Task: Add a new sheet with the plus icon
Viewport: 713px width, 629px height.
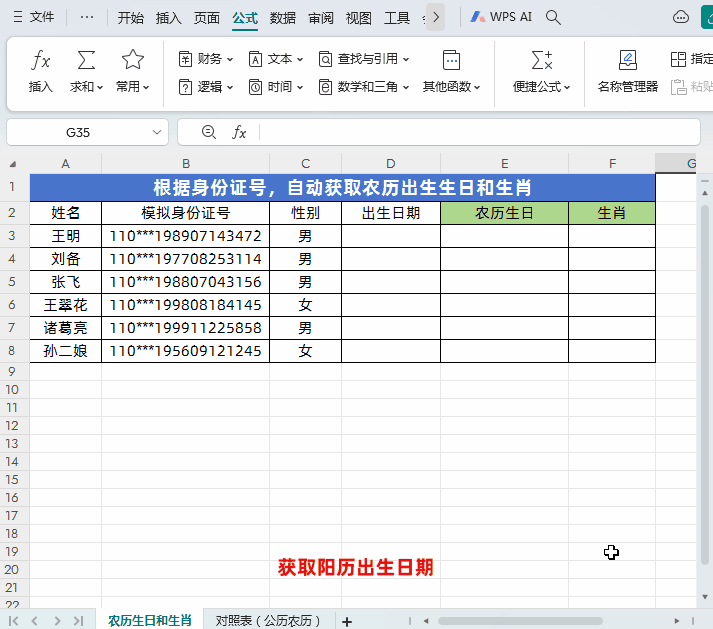Action: (x=347, y=621)
